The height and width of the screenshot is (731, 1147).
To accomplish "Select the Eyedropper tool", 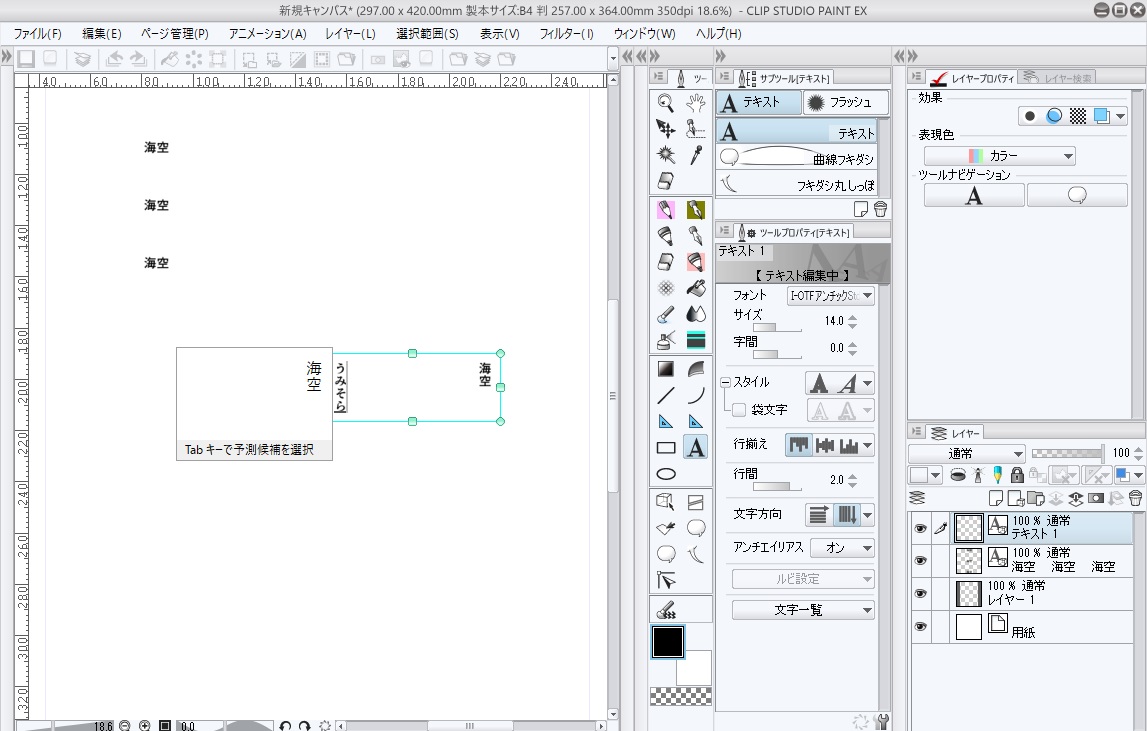I will pyautogui.click(x=697, y=155).
